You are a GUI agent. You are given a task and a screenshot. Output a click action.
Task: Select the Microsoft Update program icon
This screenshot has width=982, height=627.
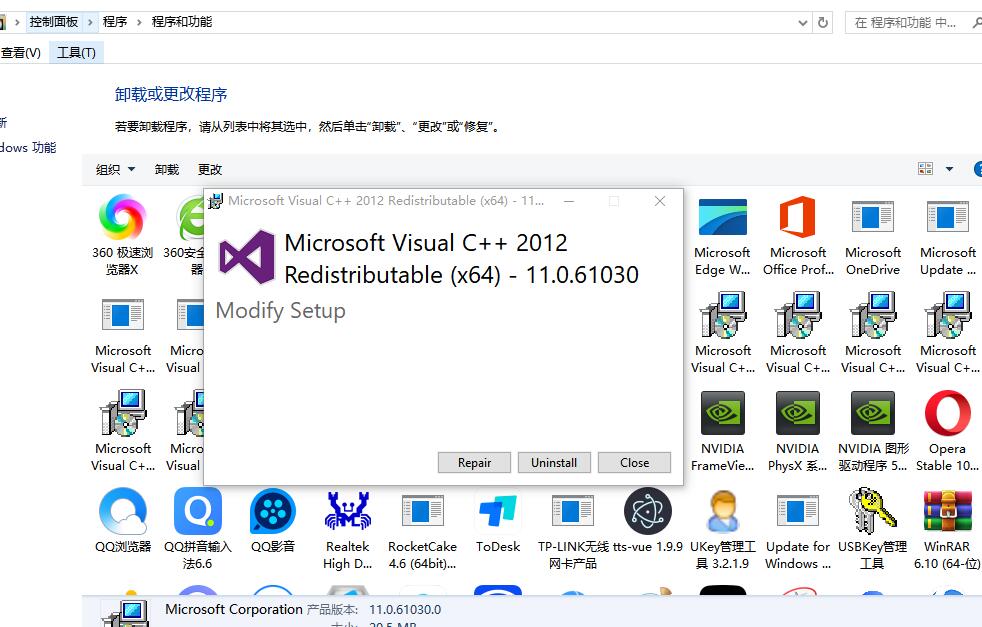click(x=948, y=217)
